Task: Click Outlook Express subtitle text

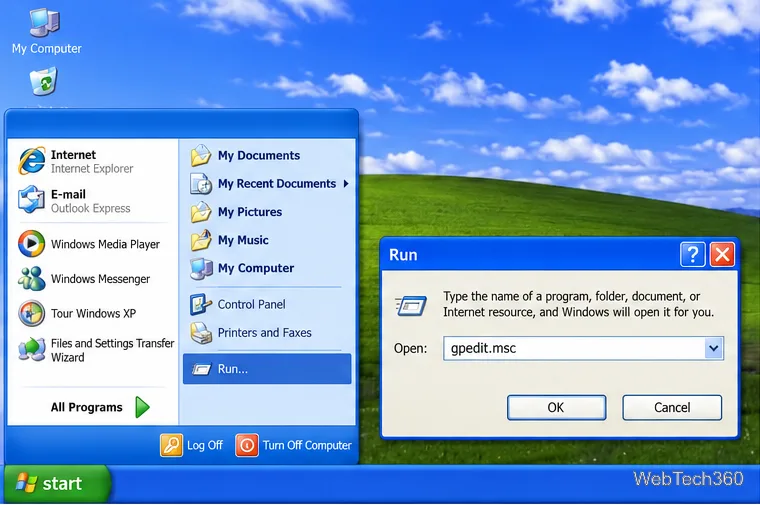Action: [x=91, y=208]
